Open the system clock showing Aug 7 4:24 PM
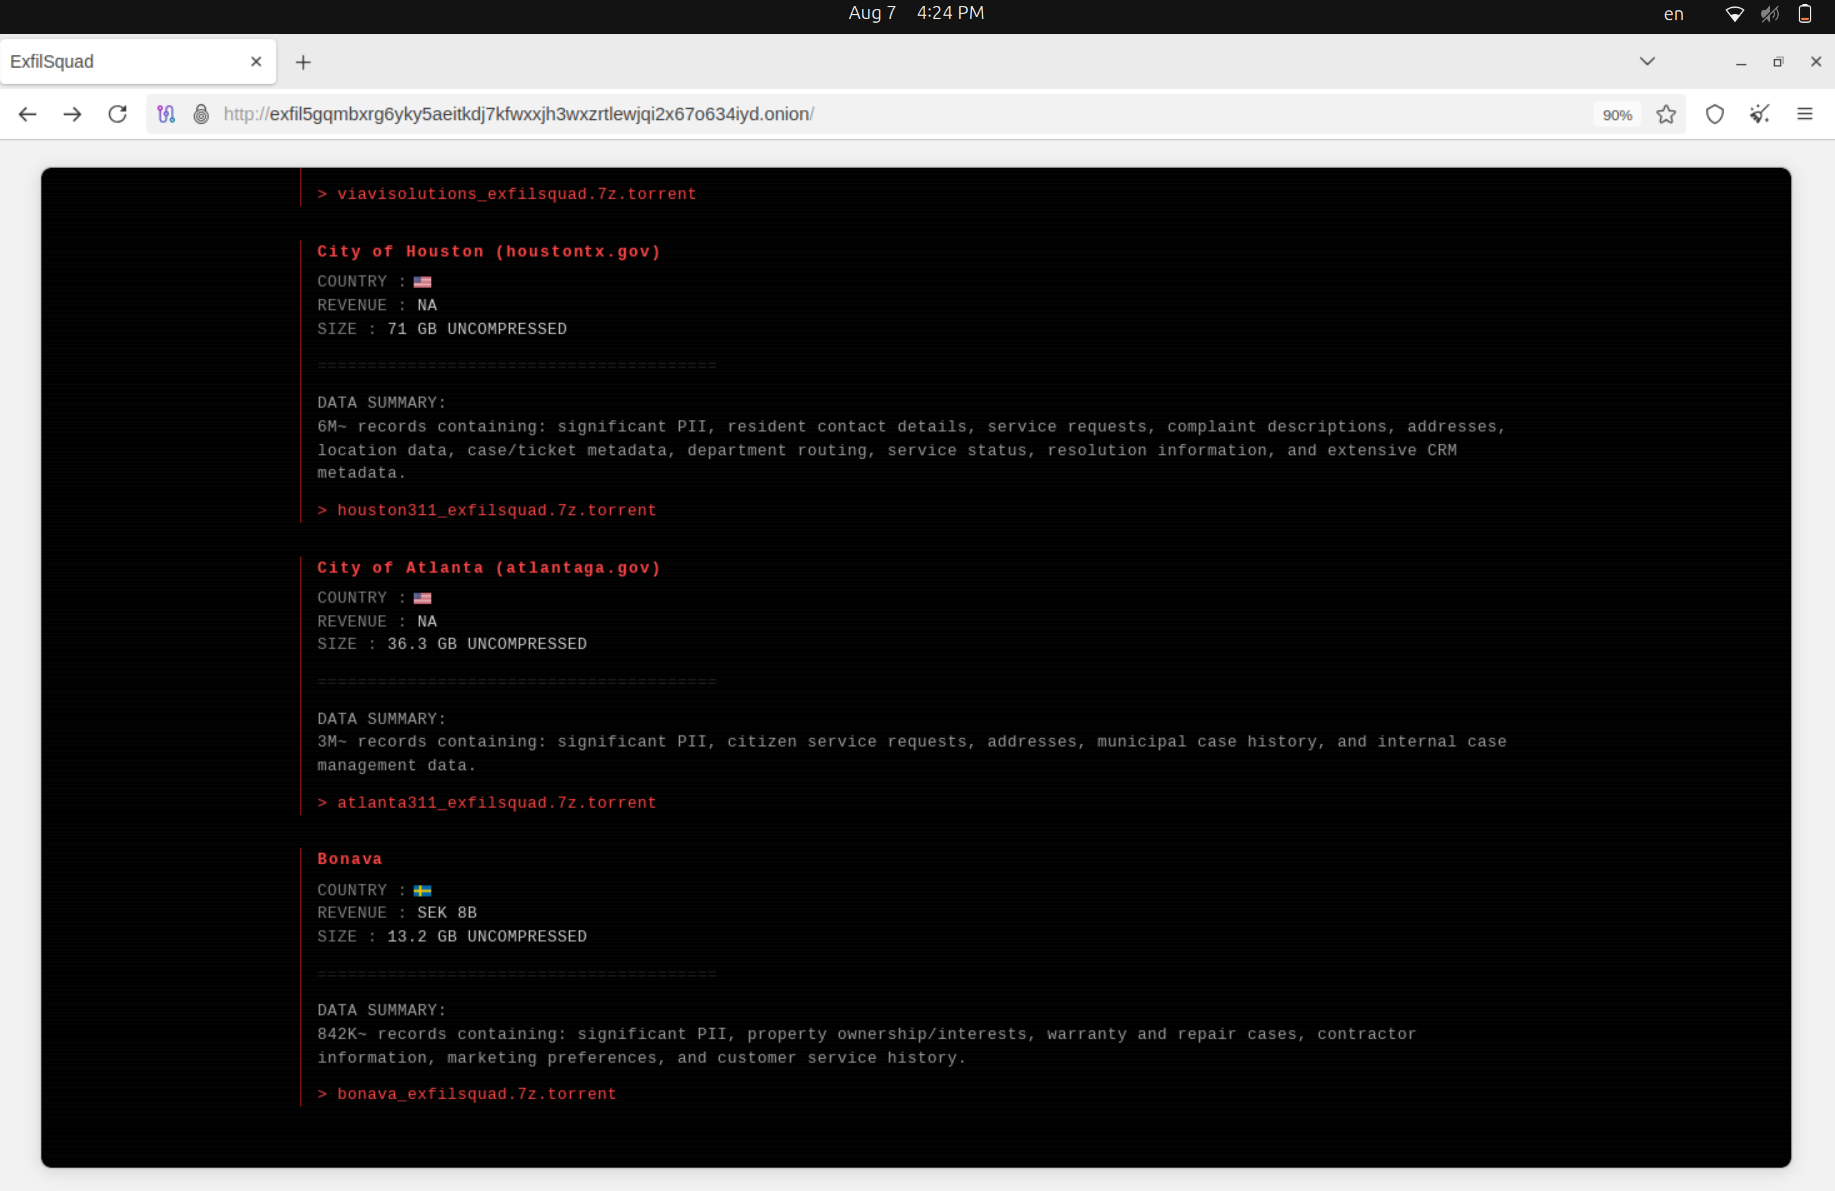Screen dimensions: 1835x1191 (x=916, y=13)
